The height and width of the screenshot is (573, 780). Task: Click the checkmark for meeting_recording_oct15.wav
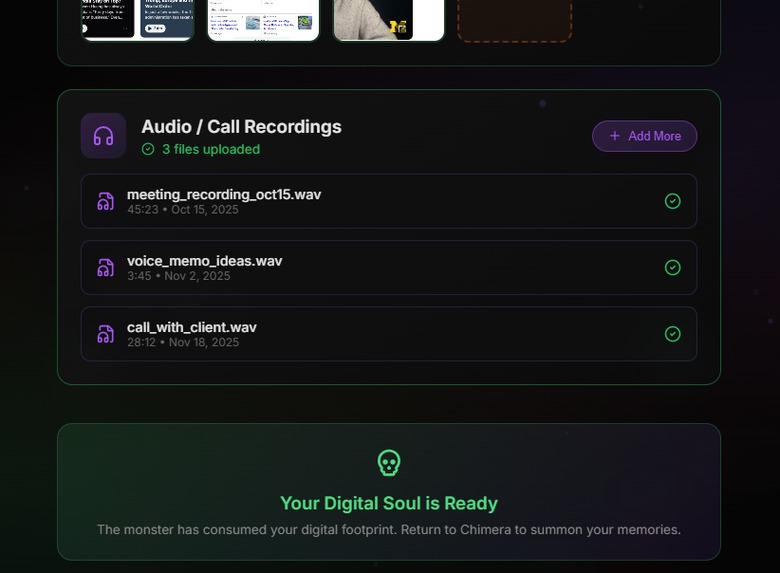click(673, 201)
